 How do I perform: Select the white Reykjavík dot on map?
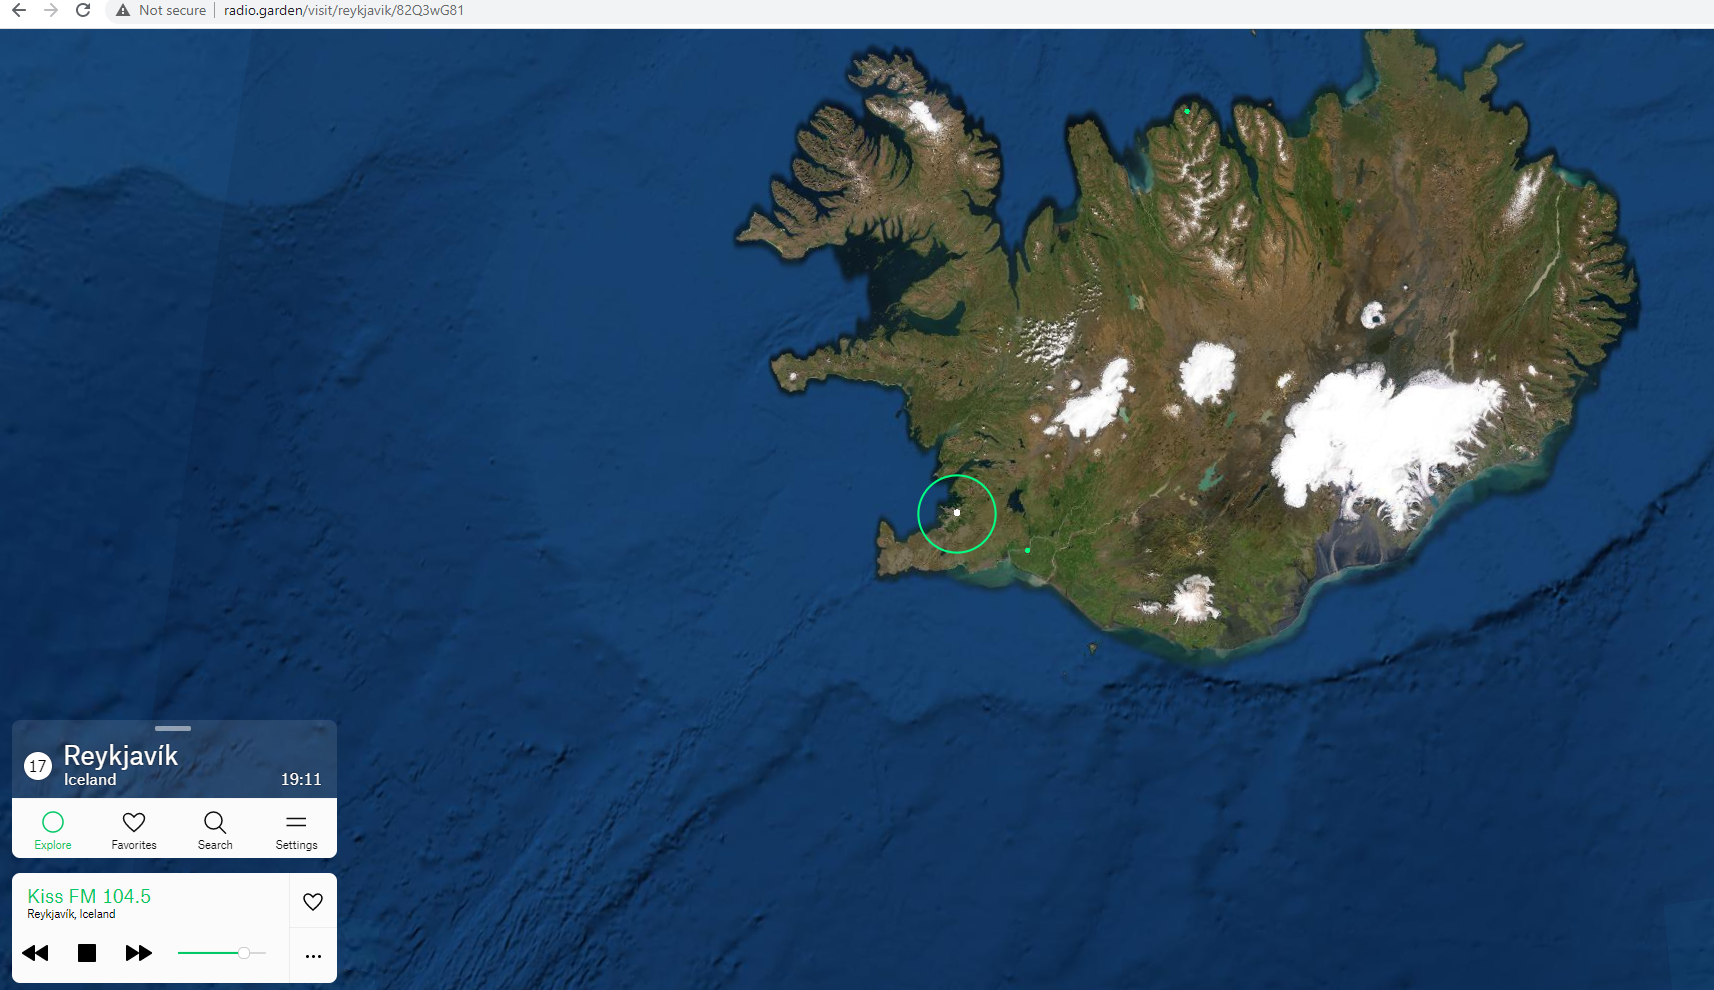click(x=957, y=512)
